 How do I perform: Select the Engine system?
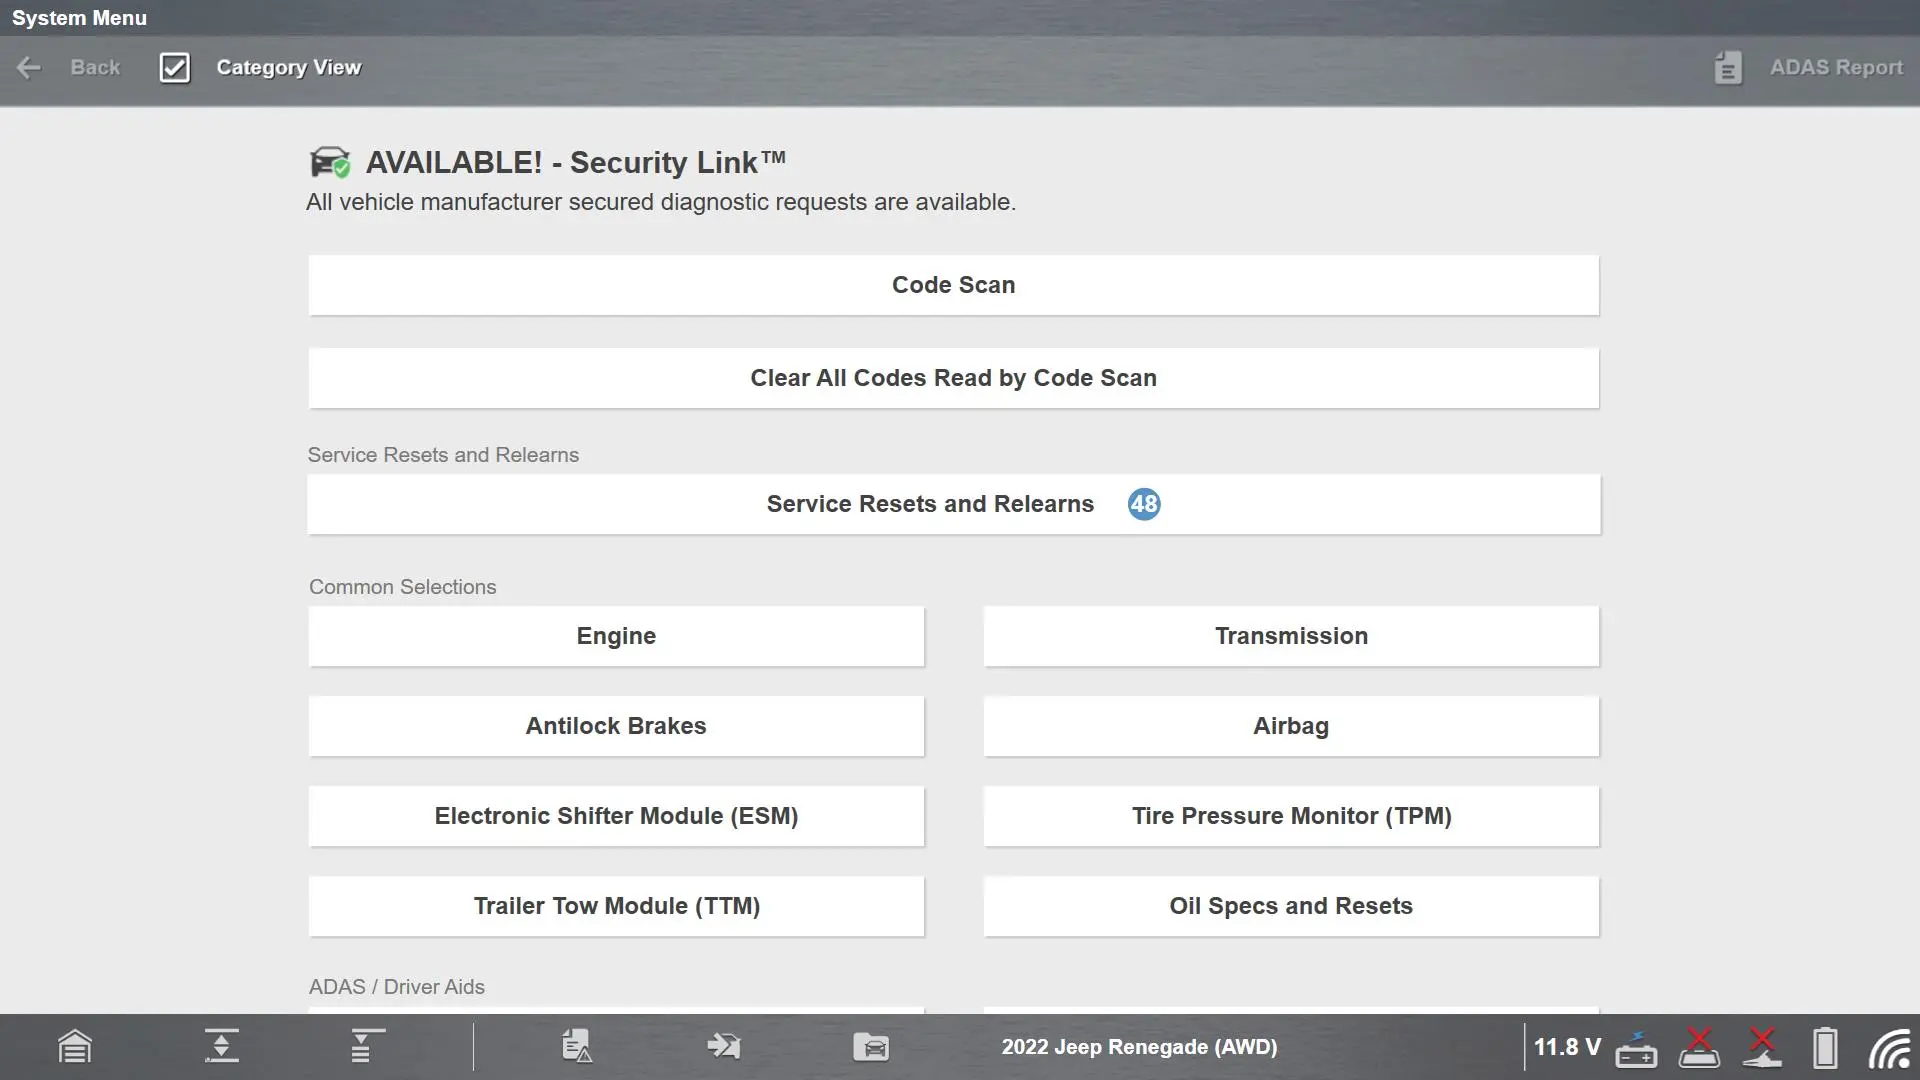pos(616,636)
